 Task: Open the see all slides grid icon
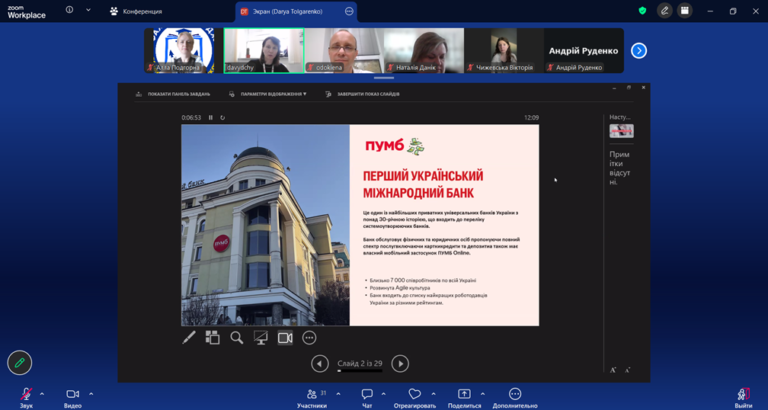click(213, 338)
